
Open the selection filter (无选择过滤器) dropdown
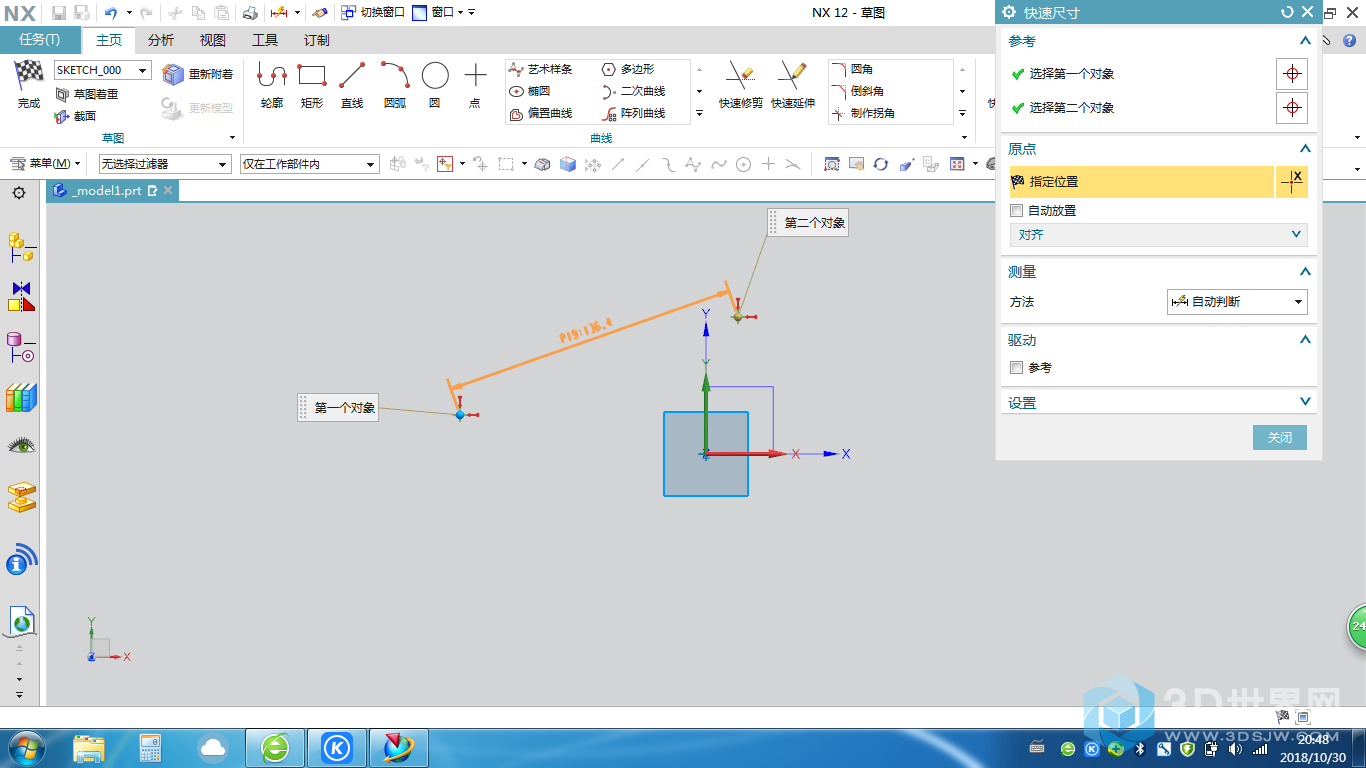164,164
